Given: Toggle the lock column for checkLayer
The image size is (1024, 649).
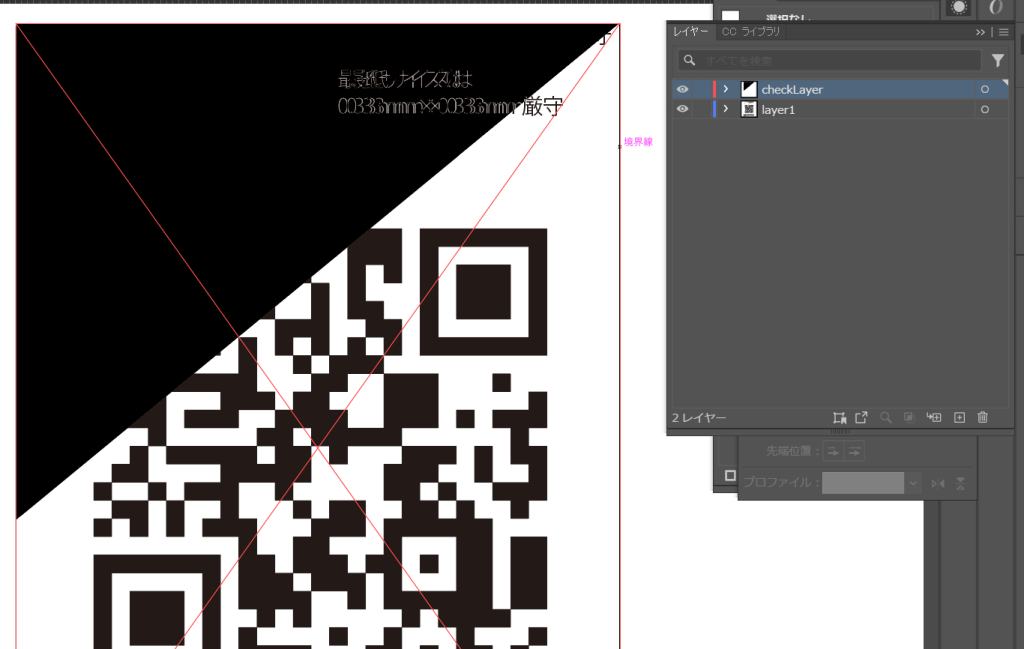Looking at the screenshot, I should tap(701, 89).
